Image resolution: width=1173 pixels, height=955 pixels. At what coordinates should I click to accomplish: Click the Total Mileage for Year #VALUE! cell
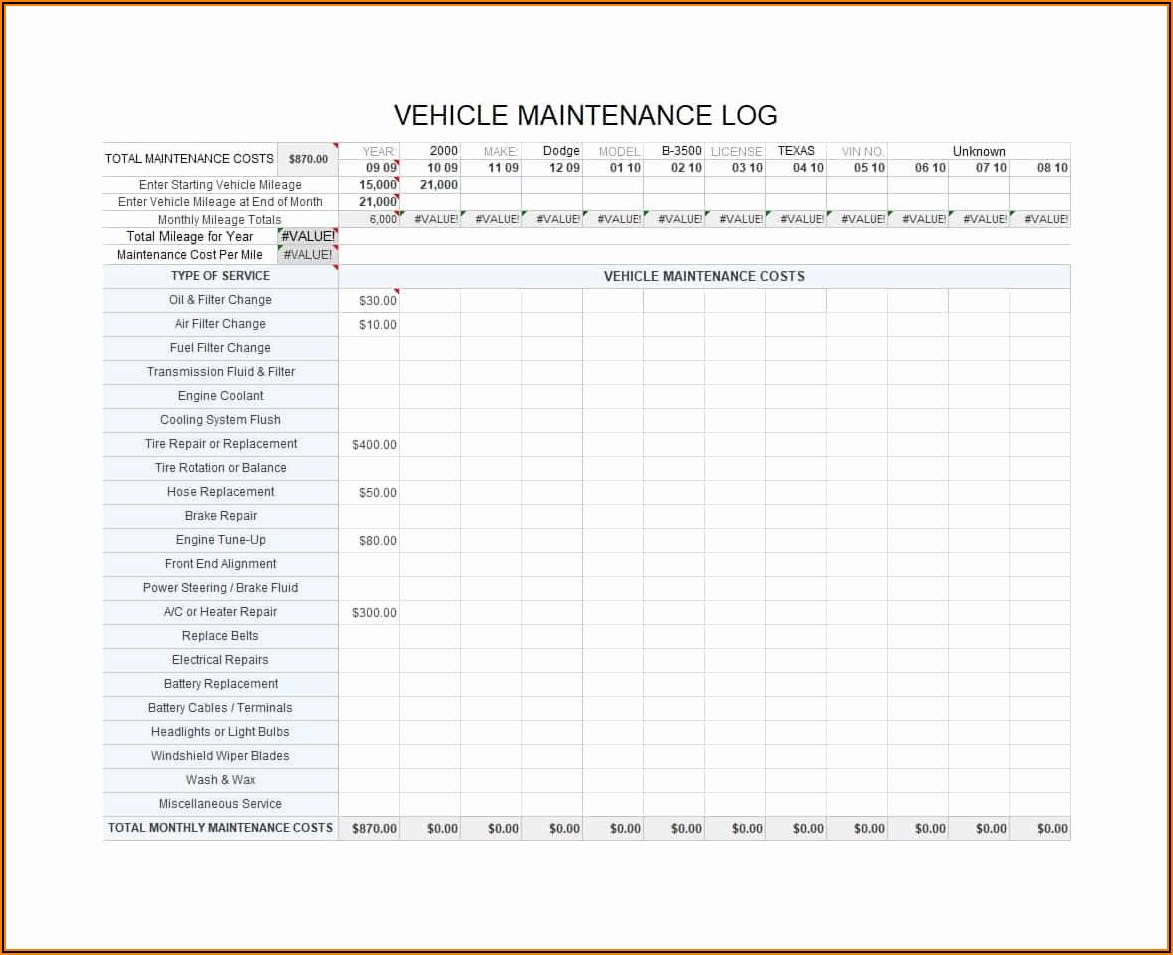click(x=308, y=237)
